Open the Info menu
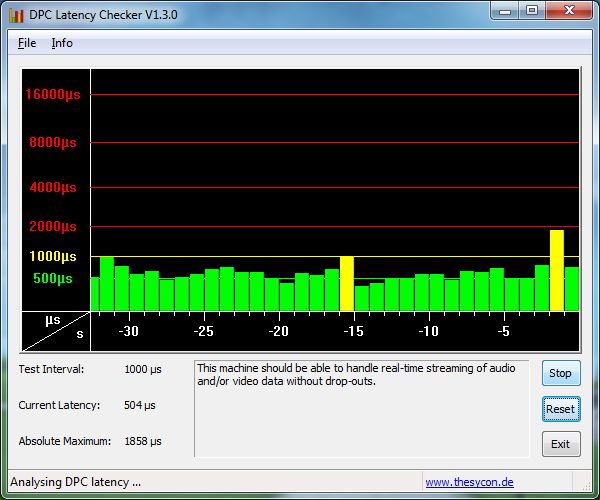The height and width of the screenshot is (500, 600). click(62, 43)
